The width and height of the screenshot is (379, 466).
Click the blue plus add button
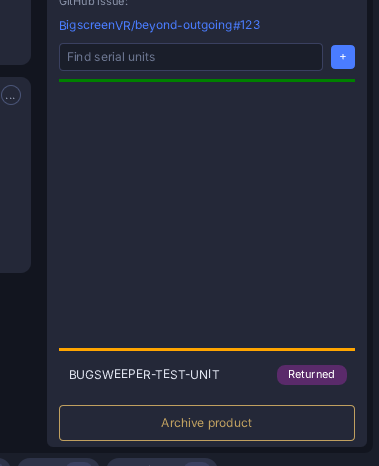pos(343,57)
